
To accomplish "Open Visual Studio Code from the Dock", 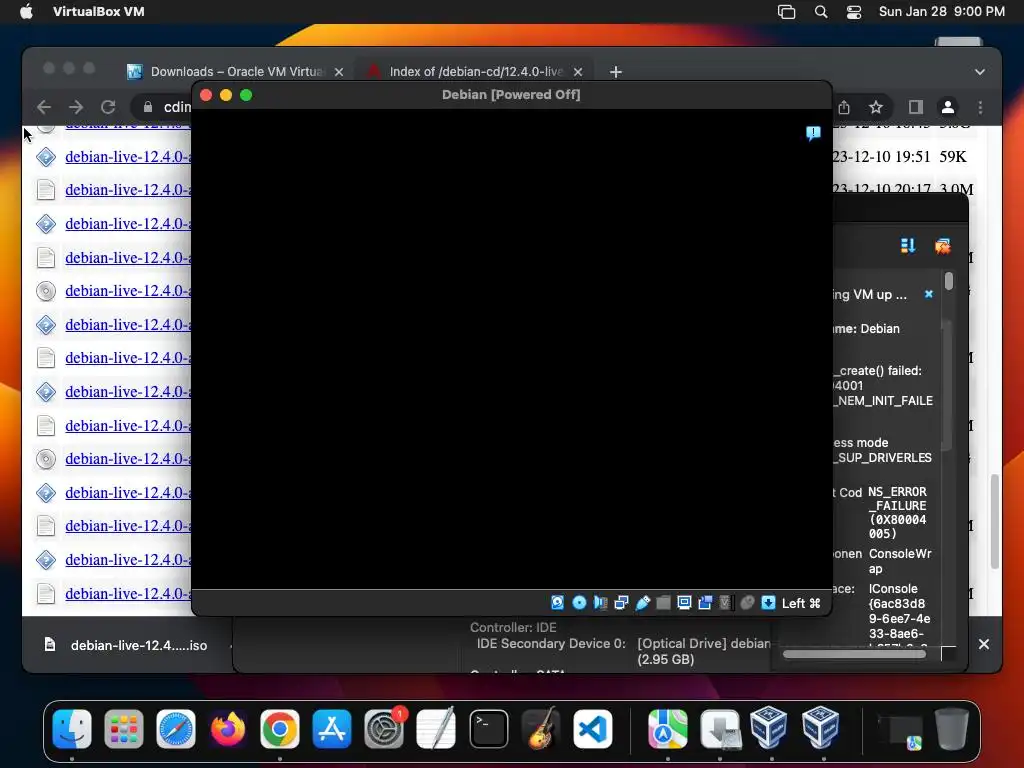I will point(593,729).
